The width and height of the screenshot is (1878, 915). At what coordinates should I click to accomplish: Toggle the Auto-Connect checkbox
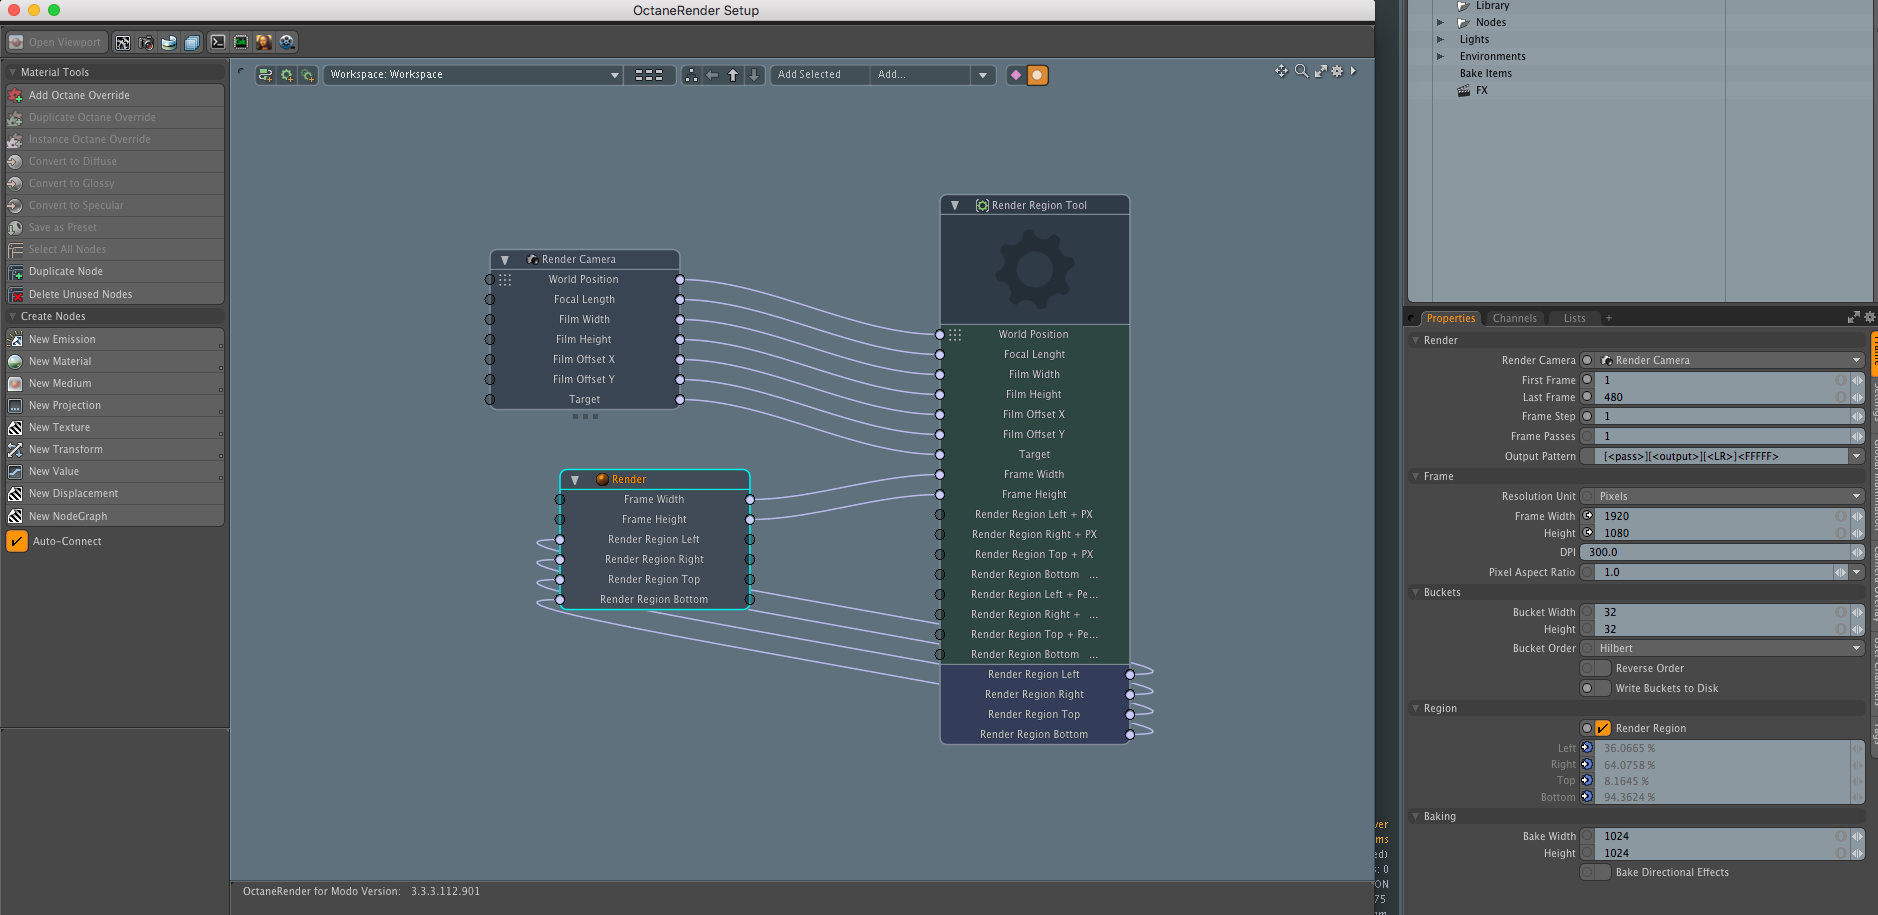tap(17, 541)
